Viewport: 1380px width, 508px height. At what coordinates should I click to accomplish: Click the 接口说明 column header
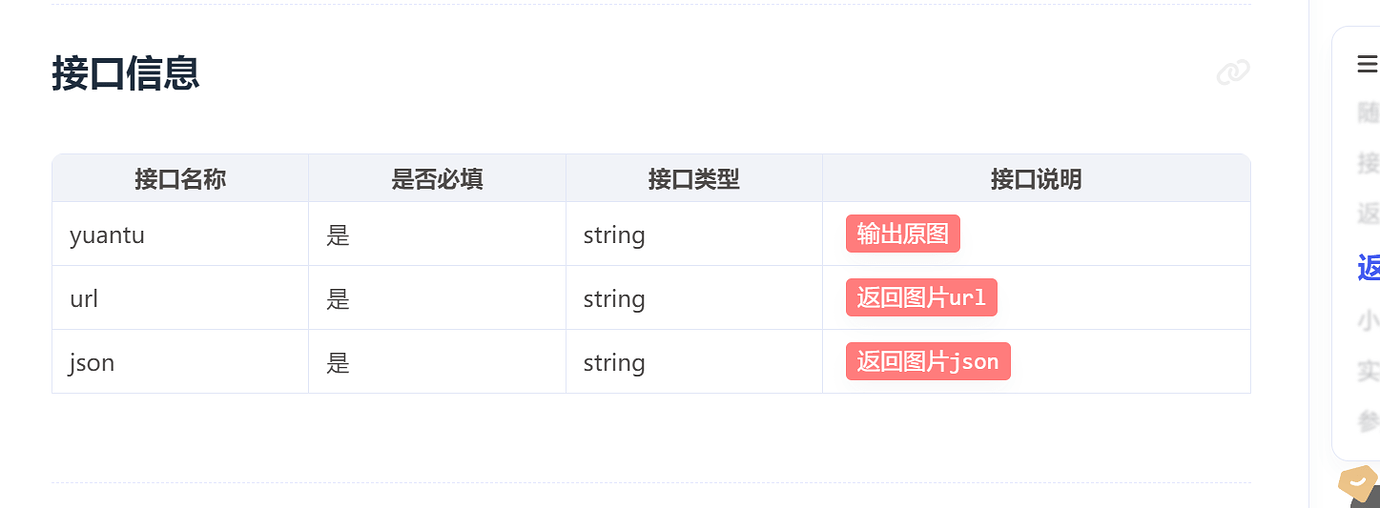click(x=1036, y=179)
